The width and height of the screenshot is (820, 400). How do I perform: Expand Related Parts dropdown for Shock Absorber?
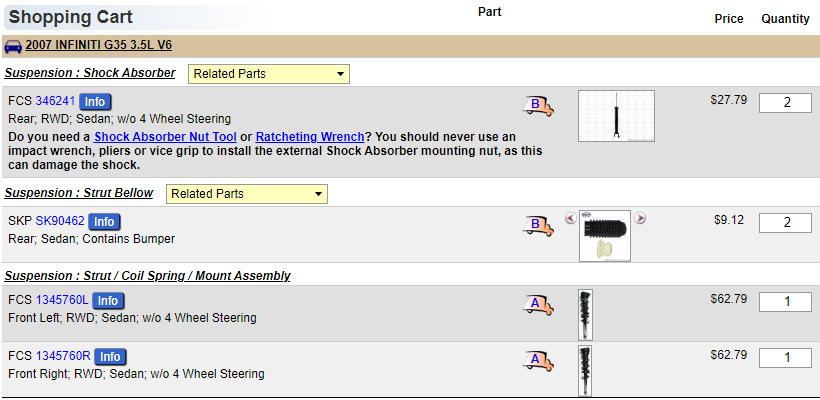268,74
